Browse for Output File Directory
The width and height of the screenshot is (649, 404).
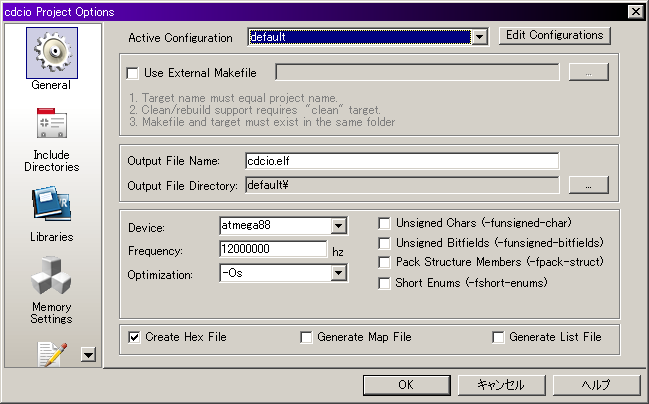[589, 185]
